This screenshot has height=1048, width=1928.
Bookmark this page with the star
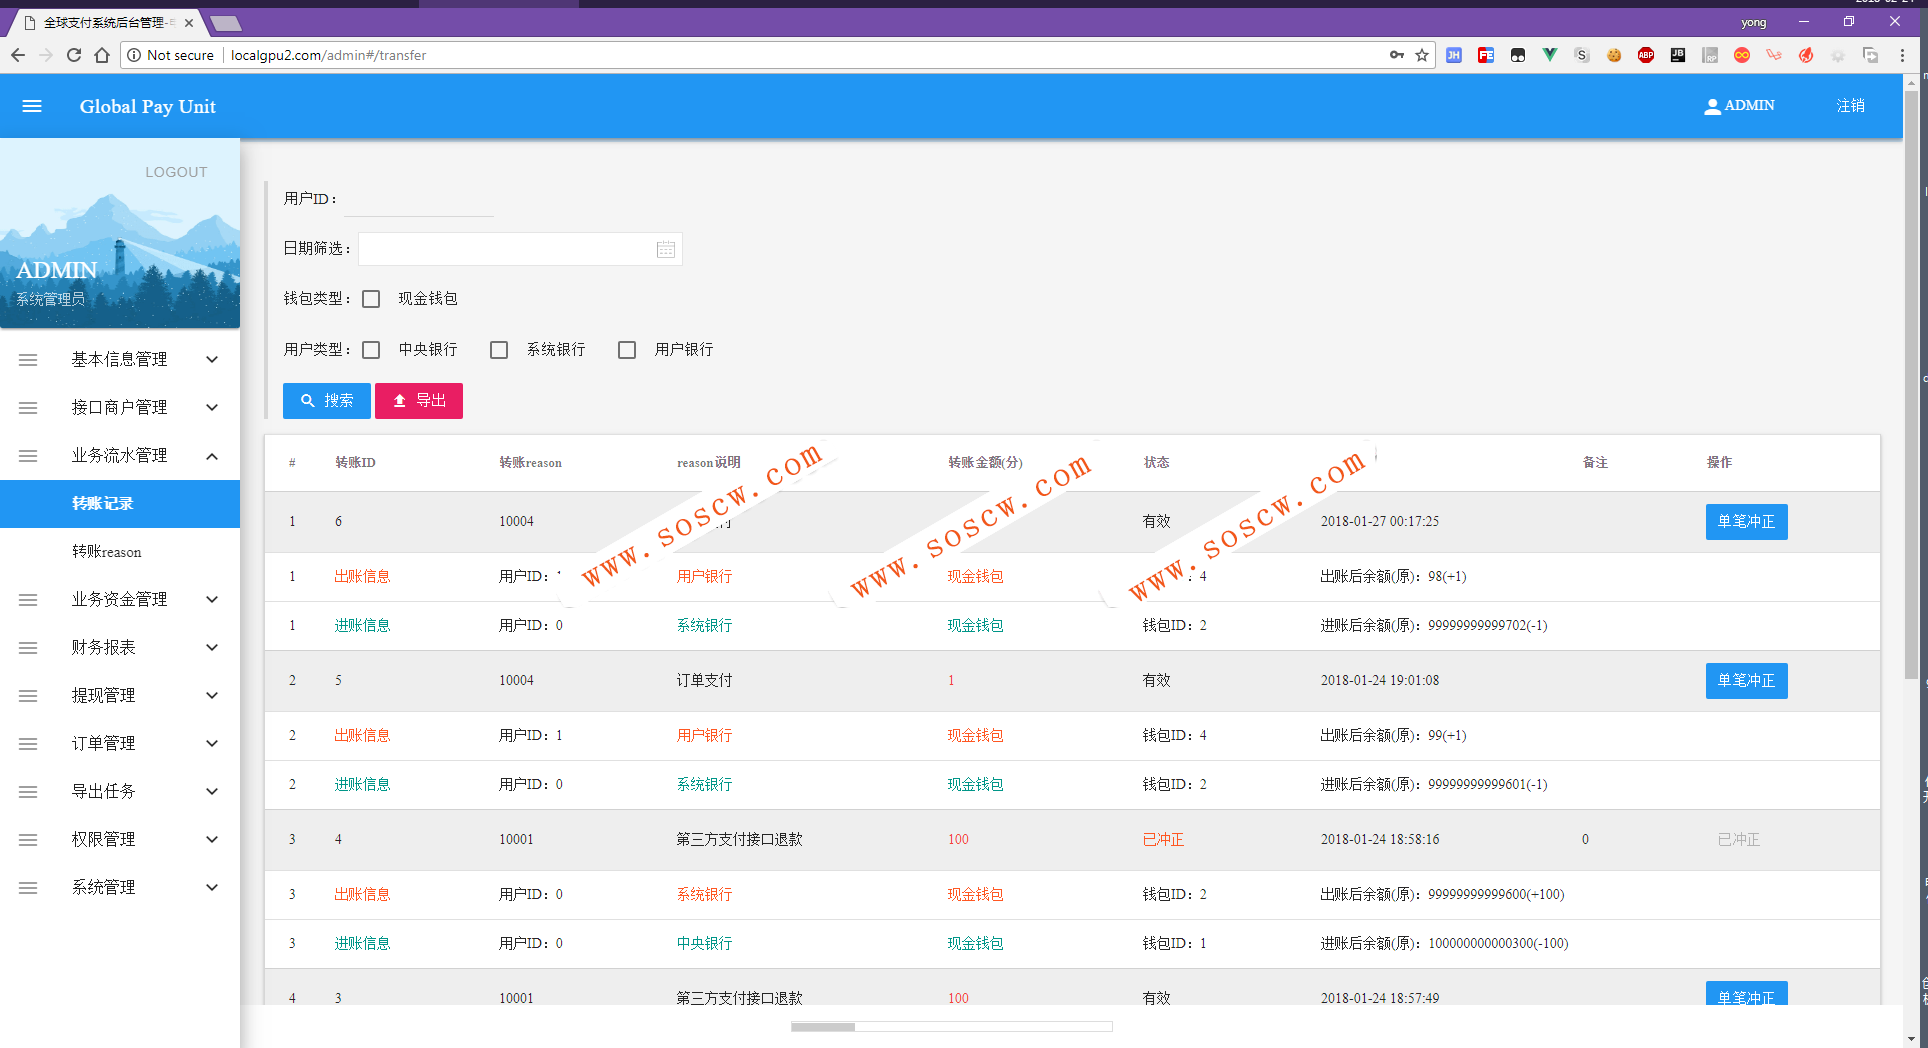click(1422, 55)
